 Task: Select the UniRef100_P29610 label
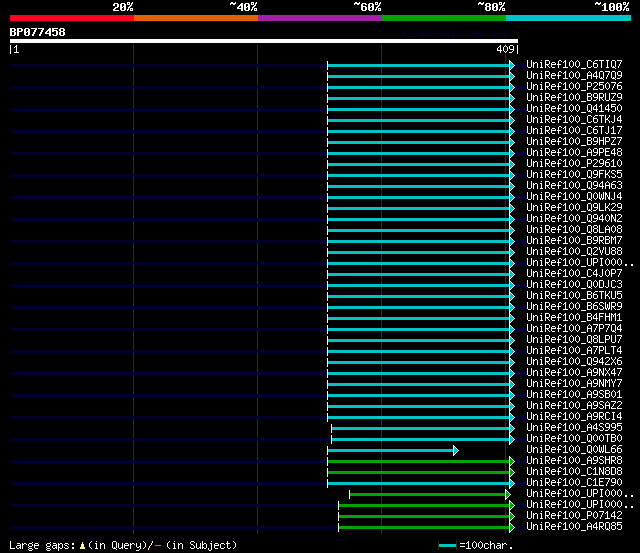click(574, 164)
